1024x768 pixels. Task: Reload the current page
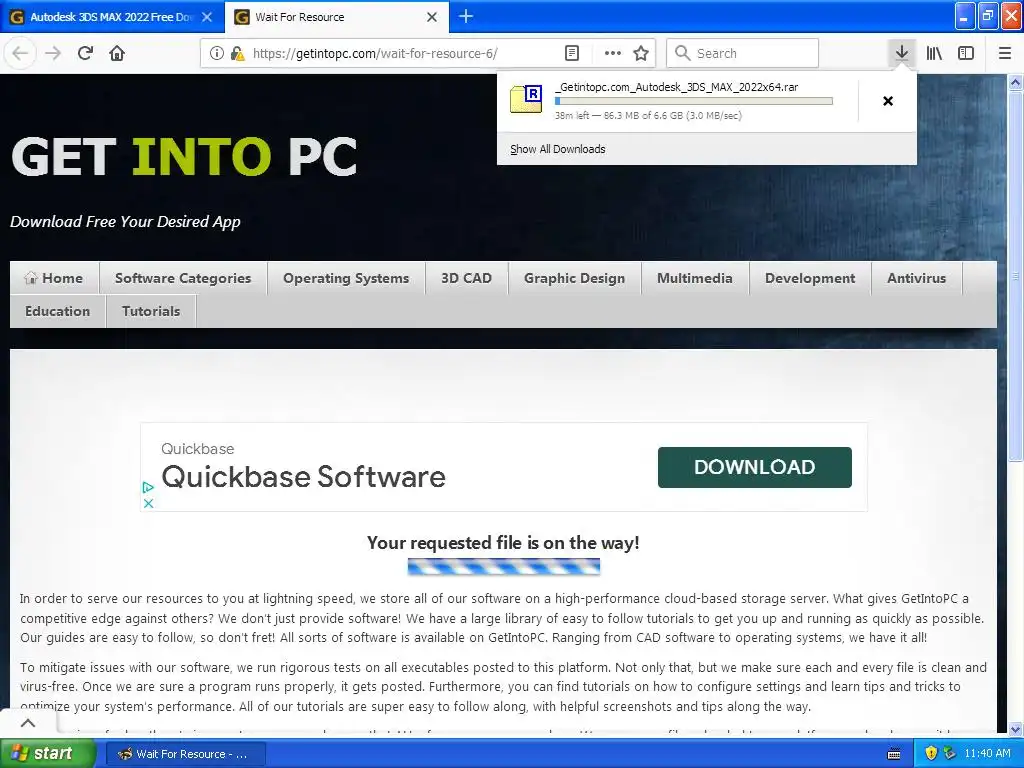pos(85,53)
